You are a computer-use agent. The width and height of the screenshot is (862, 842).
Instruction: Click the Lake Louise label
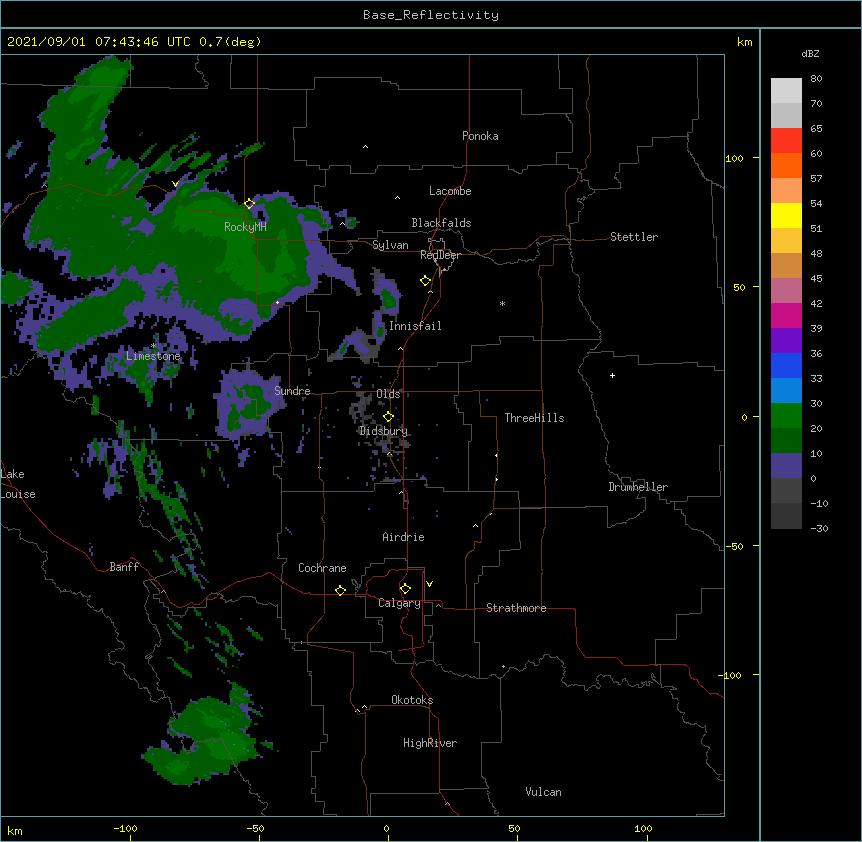(x=18, y=484)
